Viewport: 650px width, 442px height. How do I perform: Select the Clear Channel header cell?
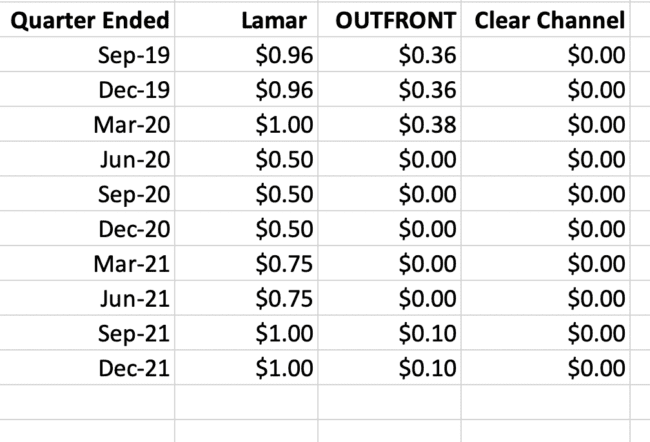(551, 20)
